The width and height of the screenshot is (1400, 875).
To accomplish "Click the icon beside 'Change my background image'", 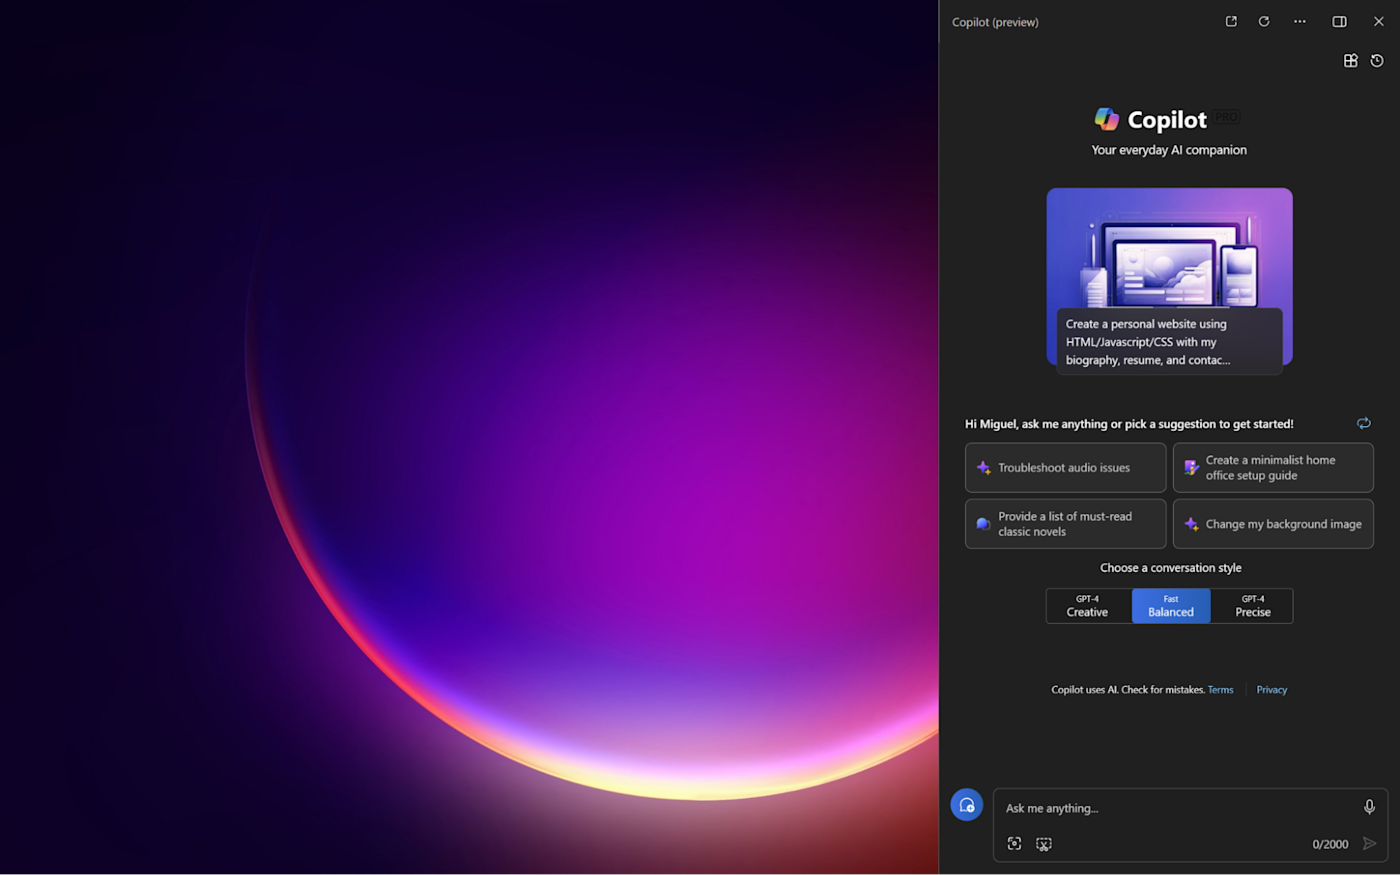I will point(1191,524).
